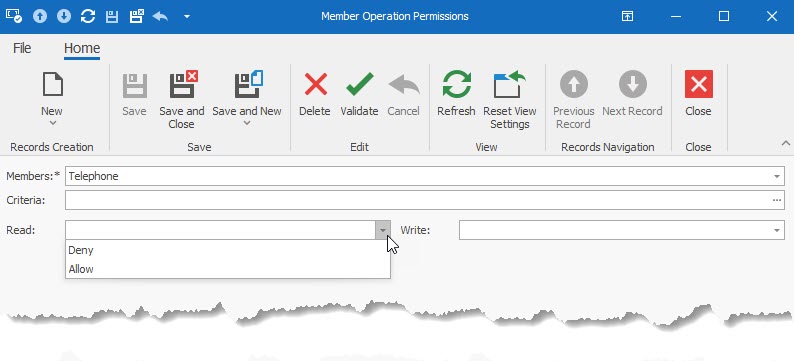Image resolution: width=794 pixels, height=361 pixels.
Task: Click the quick access undo arrow
Action: click(x=160, y=16)
